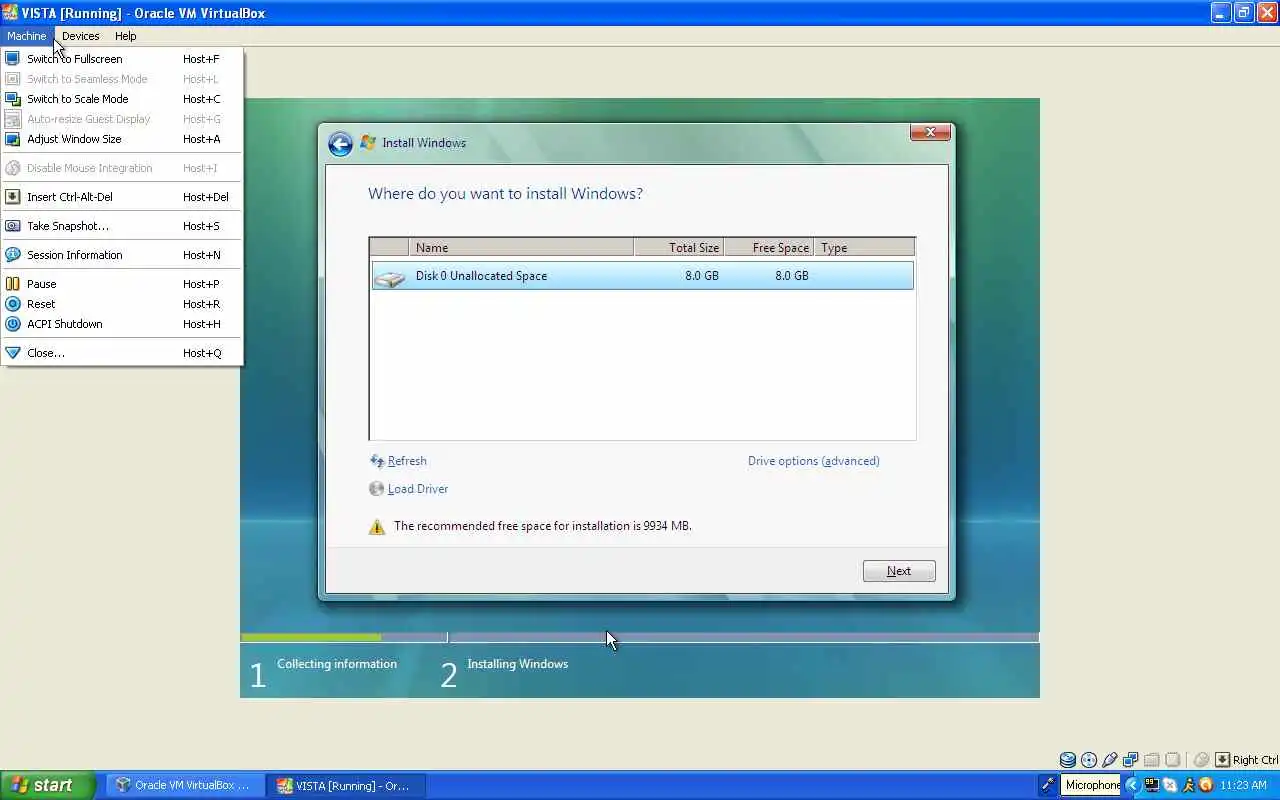Click the 8.0 GB Total Size value
1280x800 pixels.
702,276
